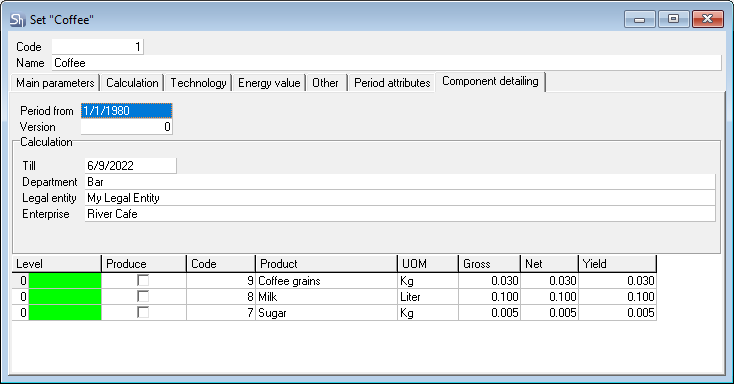
Task: Maximize the Set Coffee window
Action: (x=673, y=19)
